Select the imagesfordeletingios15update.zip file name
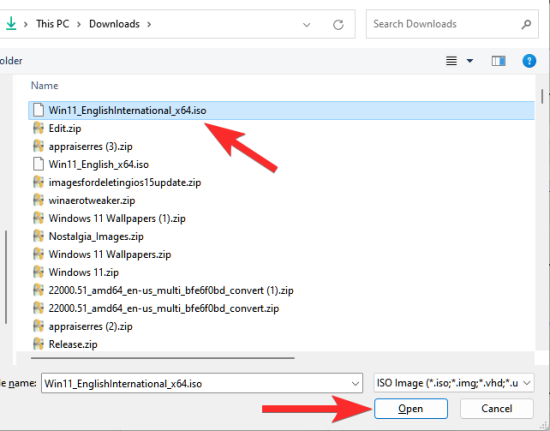The height and width of the screenshot is (431, 550). [125, 182]
